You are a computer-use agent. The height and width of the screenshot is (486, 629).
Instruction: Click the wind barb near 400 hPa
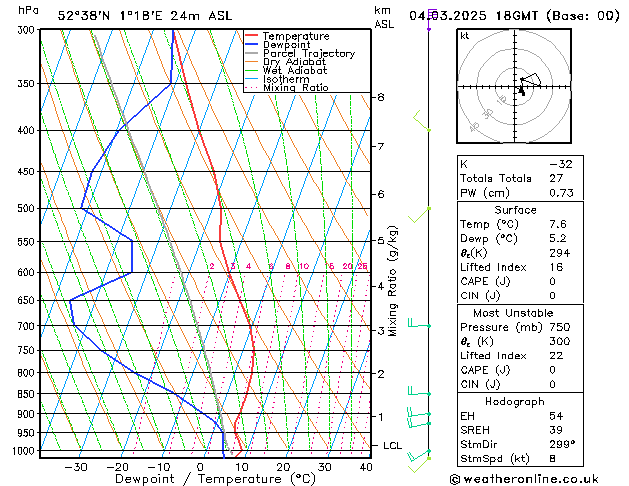point(422,123)
